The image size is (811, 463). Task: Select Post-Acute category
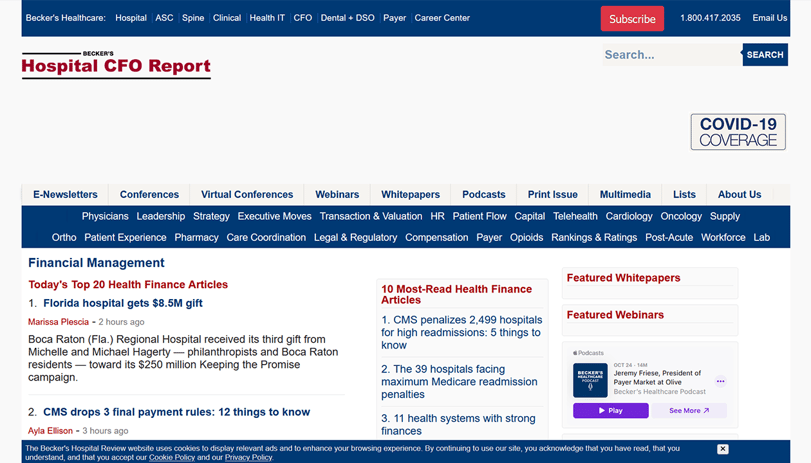tap(669, 237)
